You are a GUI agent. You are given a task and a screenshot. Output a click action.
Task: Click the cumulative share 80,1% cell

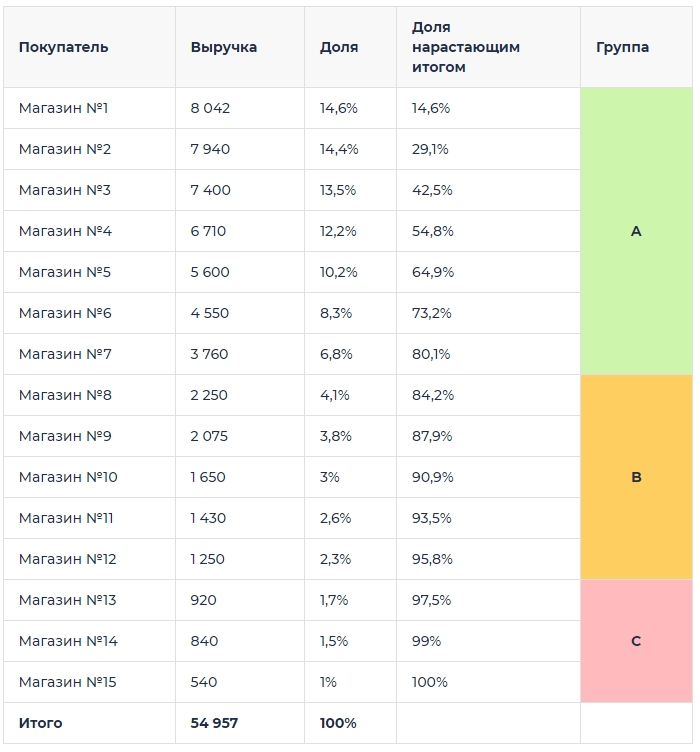pyautogui.click(x=488, y=354)
